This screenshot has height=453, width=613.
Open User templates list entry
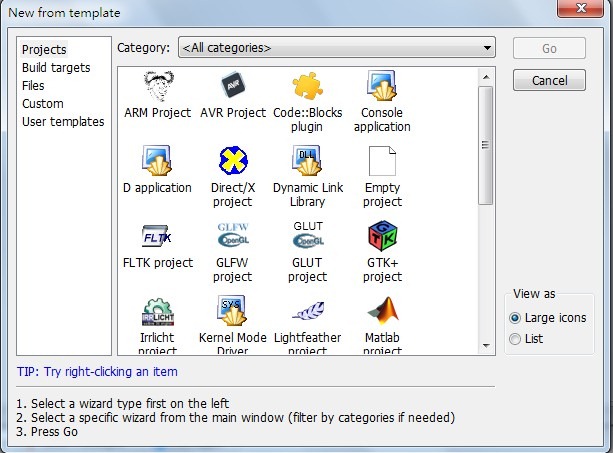pyautogui.click(x=63, y=122)
